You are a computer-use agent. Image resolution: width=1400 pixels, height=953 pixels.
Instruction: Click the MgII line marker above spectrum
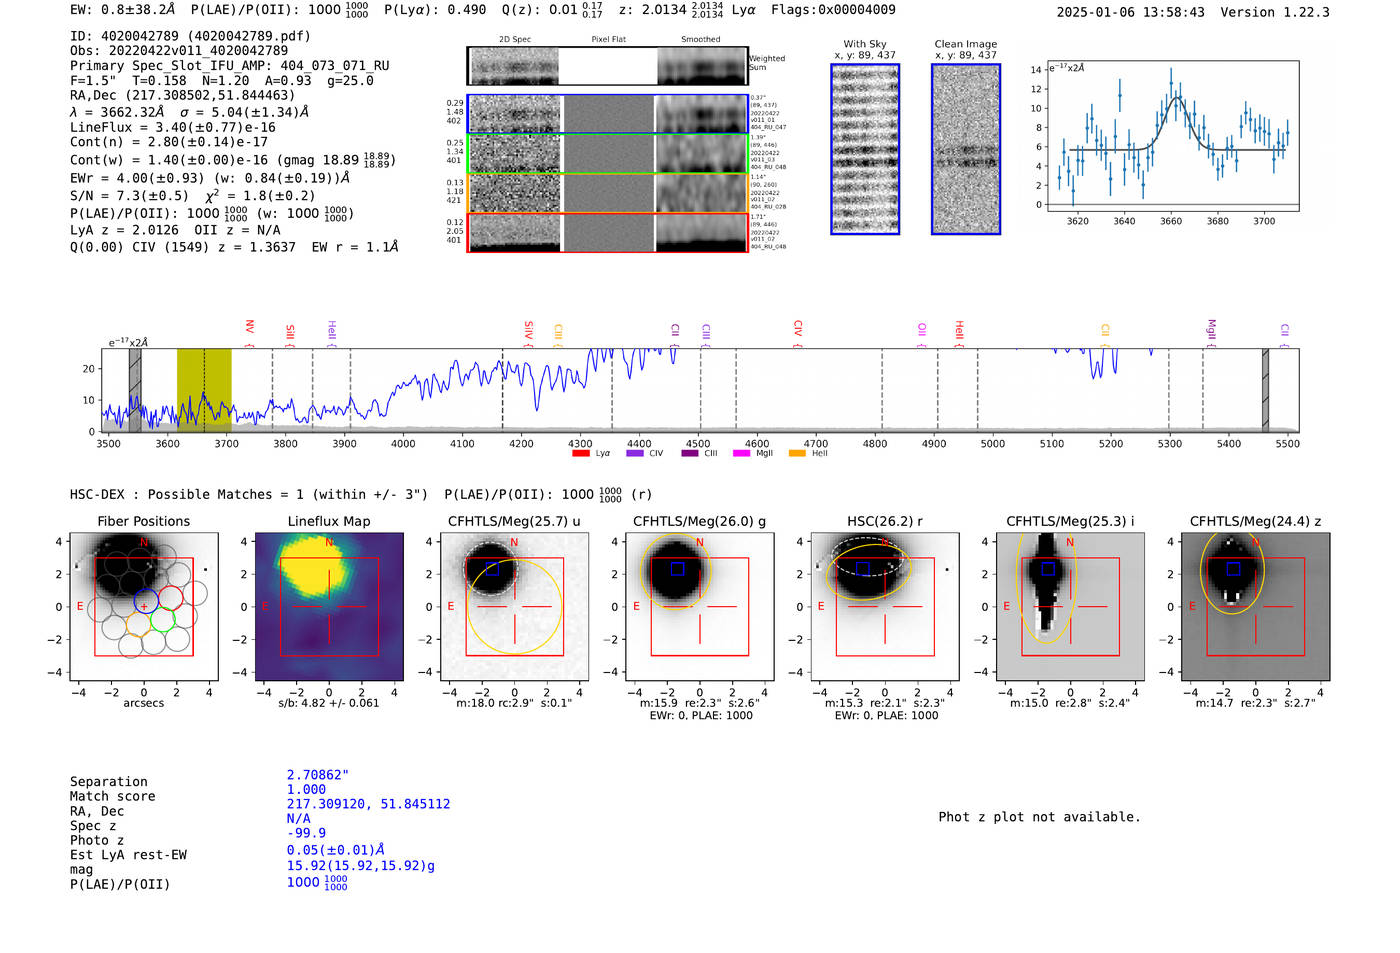click(x=1211, y=329)
